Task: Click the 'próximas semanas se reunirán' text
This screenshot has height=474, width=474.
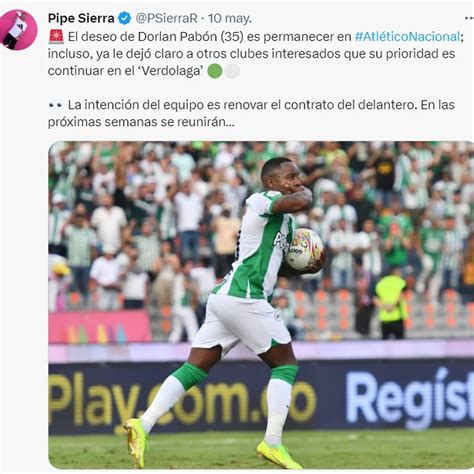Action: (x=141, y=122)
